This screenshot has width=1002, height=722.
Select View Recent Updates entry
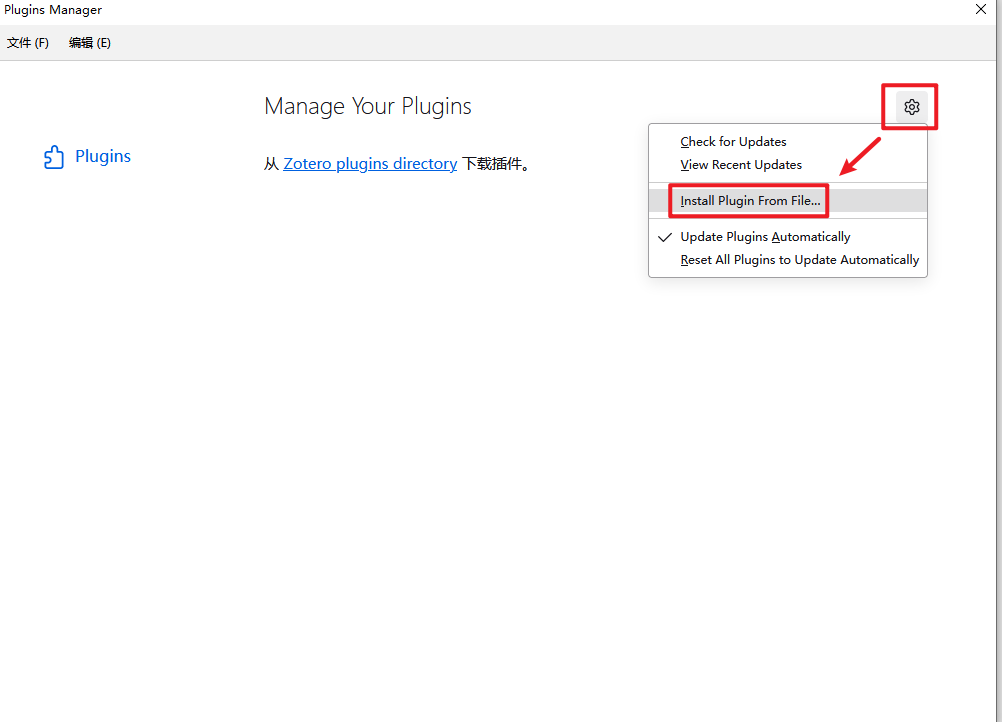tap(741, 165)
